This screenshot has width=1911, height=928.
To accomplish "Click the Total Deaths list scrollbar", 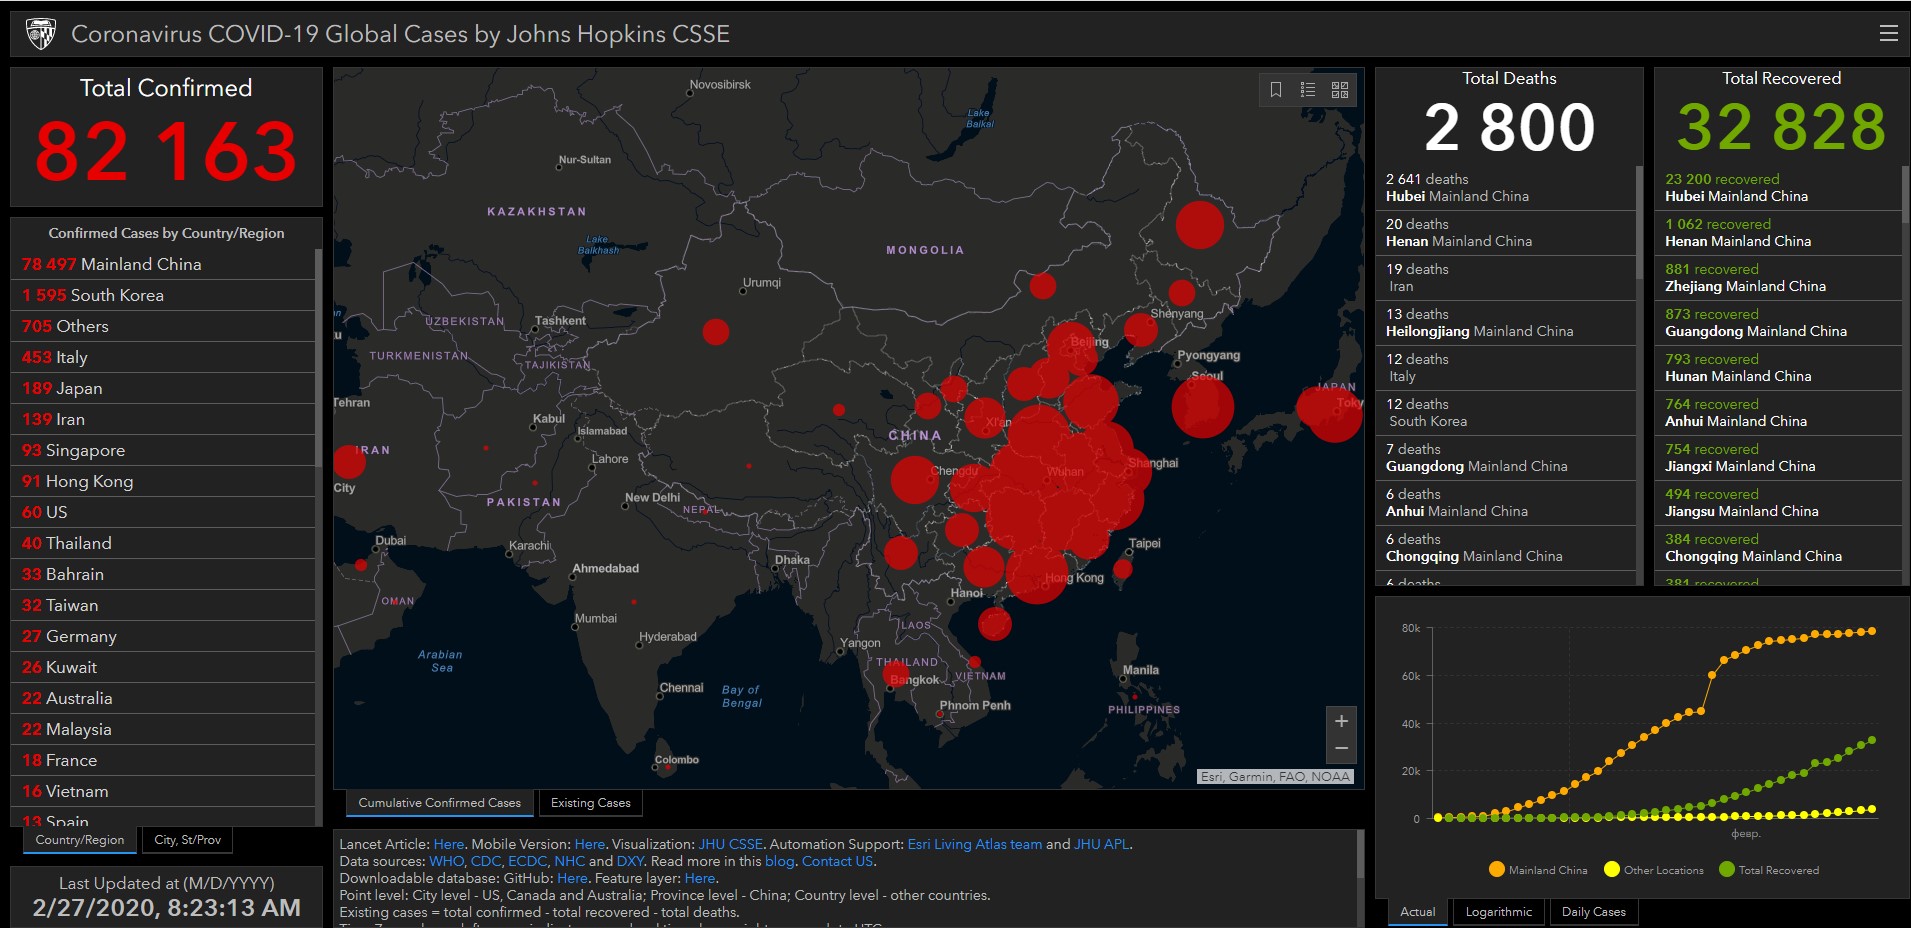I will click(1638, 222).
